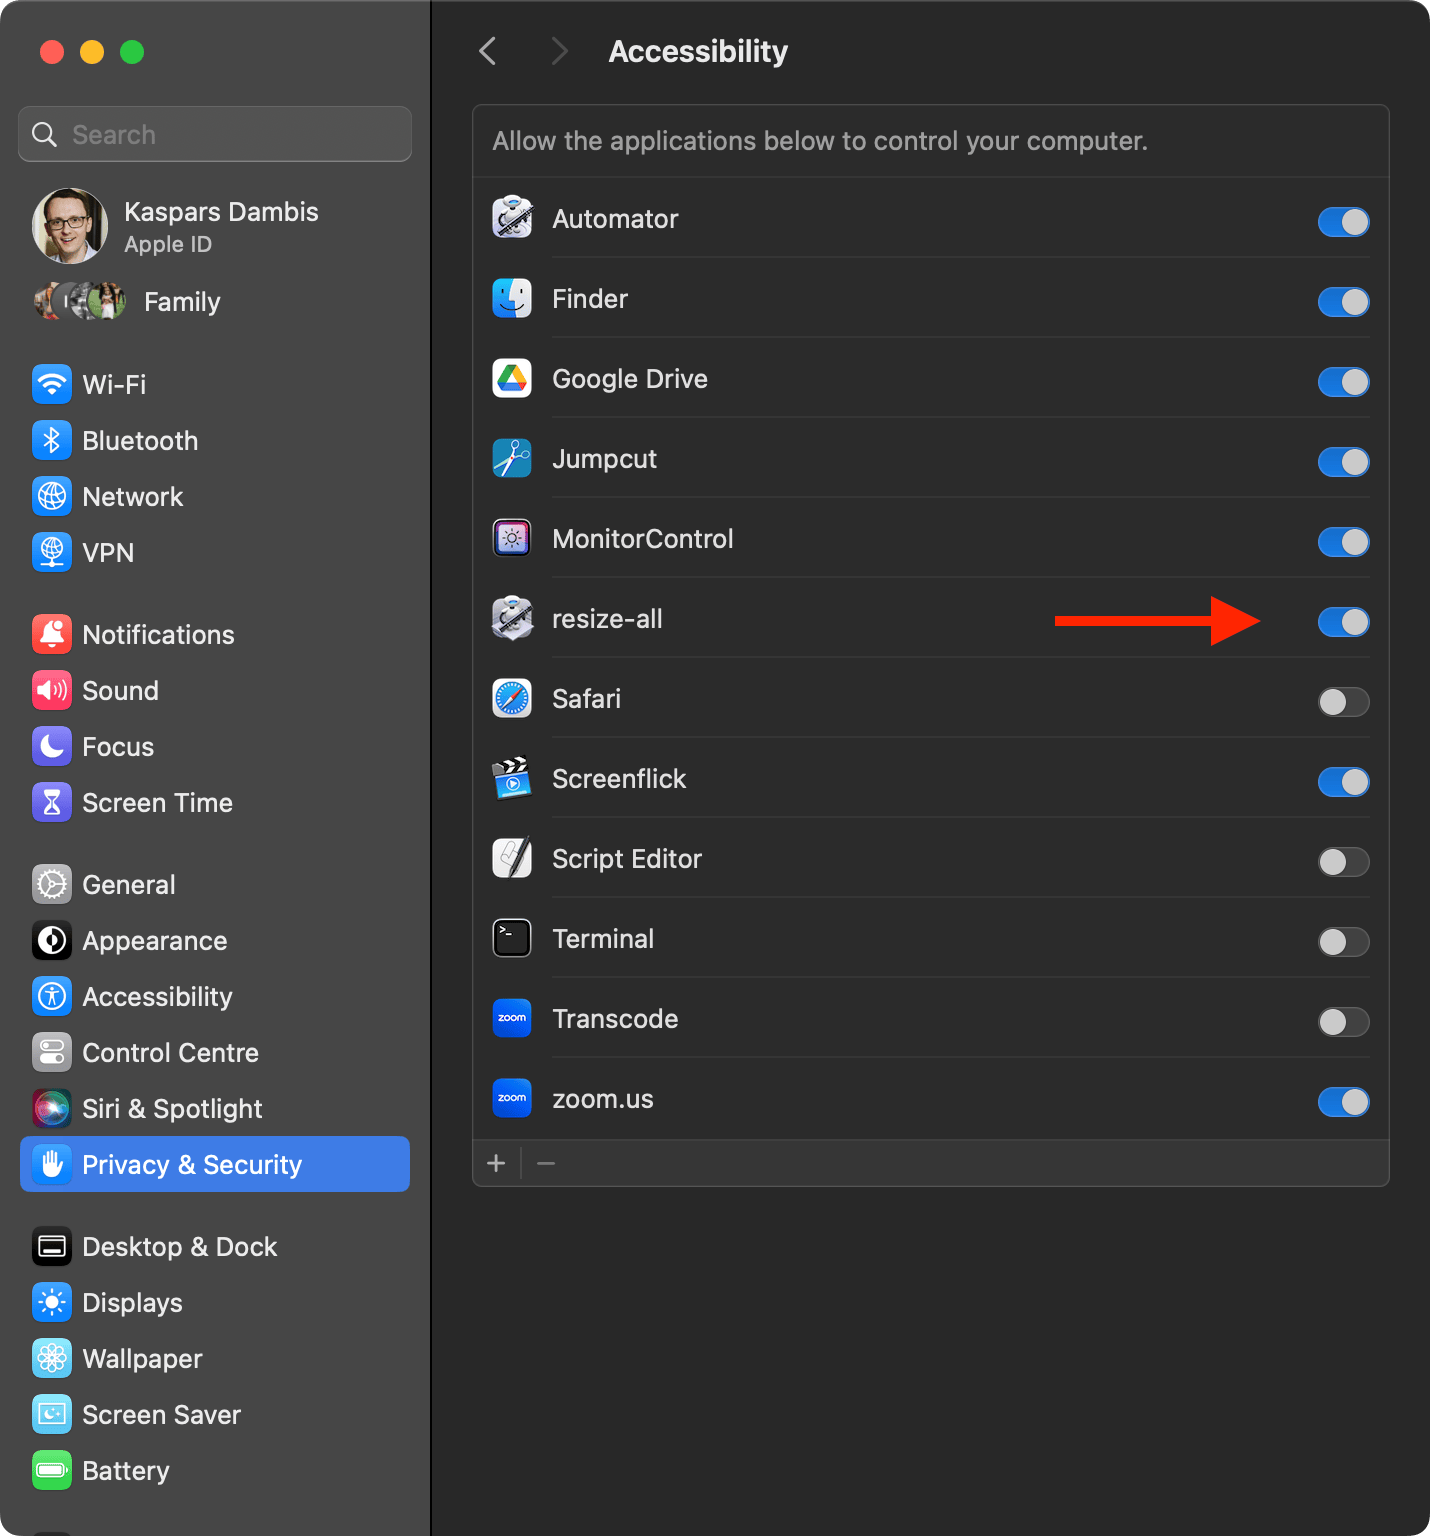Click the Focus moon icon
Viewport: 1430px width, 1536px height.
coord(52,746)
